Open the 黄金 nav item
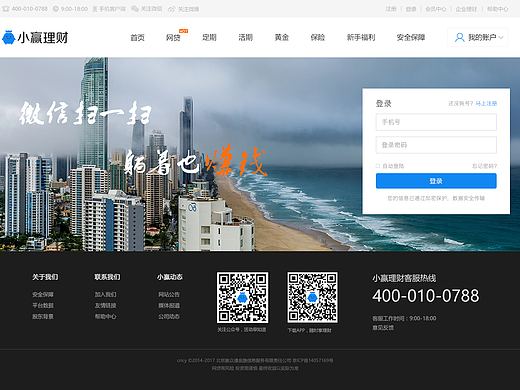 coord(282,37)
